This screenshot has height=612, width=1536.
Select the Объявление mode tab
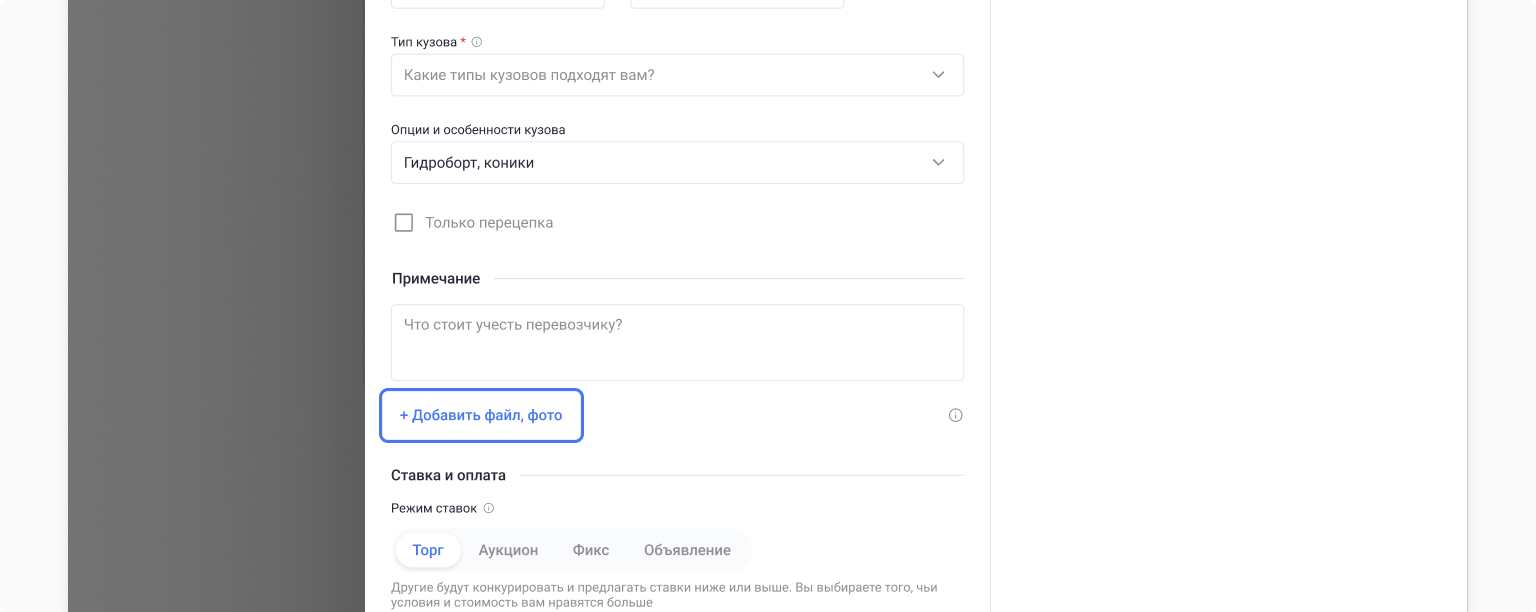coord(687,550)
